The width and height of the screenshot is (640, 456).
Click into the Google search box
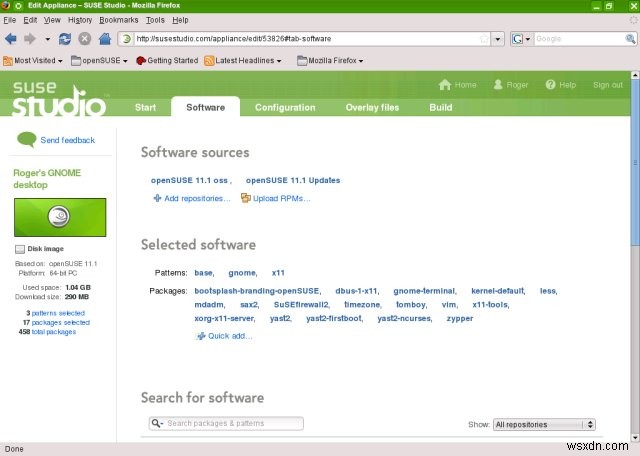(x=579, y=39)
